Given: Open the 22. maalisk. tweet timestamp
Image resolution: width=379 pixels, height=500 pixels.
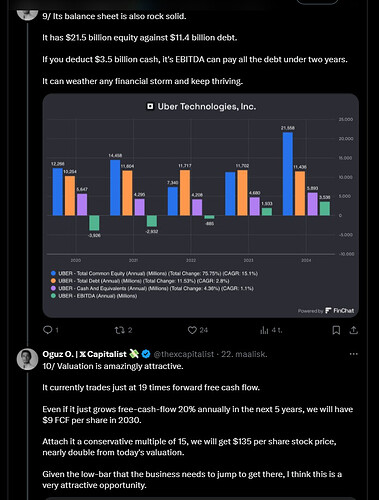Looking at the screenshot, I should tap(244, 354).
